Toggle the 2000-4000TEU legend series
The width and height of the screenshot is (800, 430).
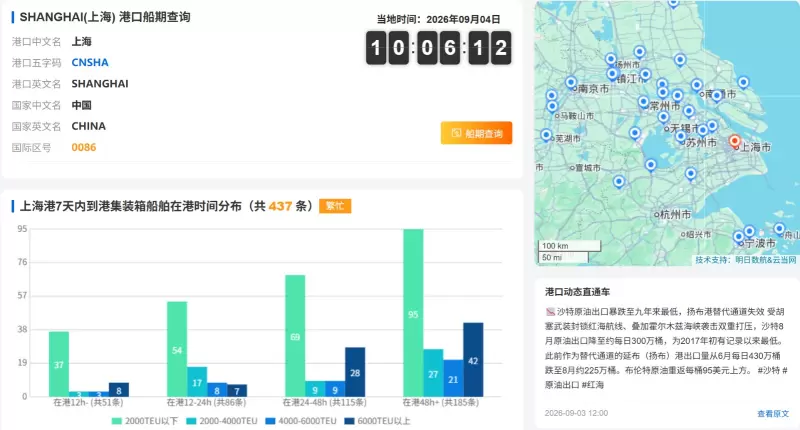click(222, 421)
